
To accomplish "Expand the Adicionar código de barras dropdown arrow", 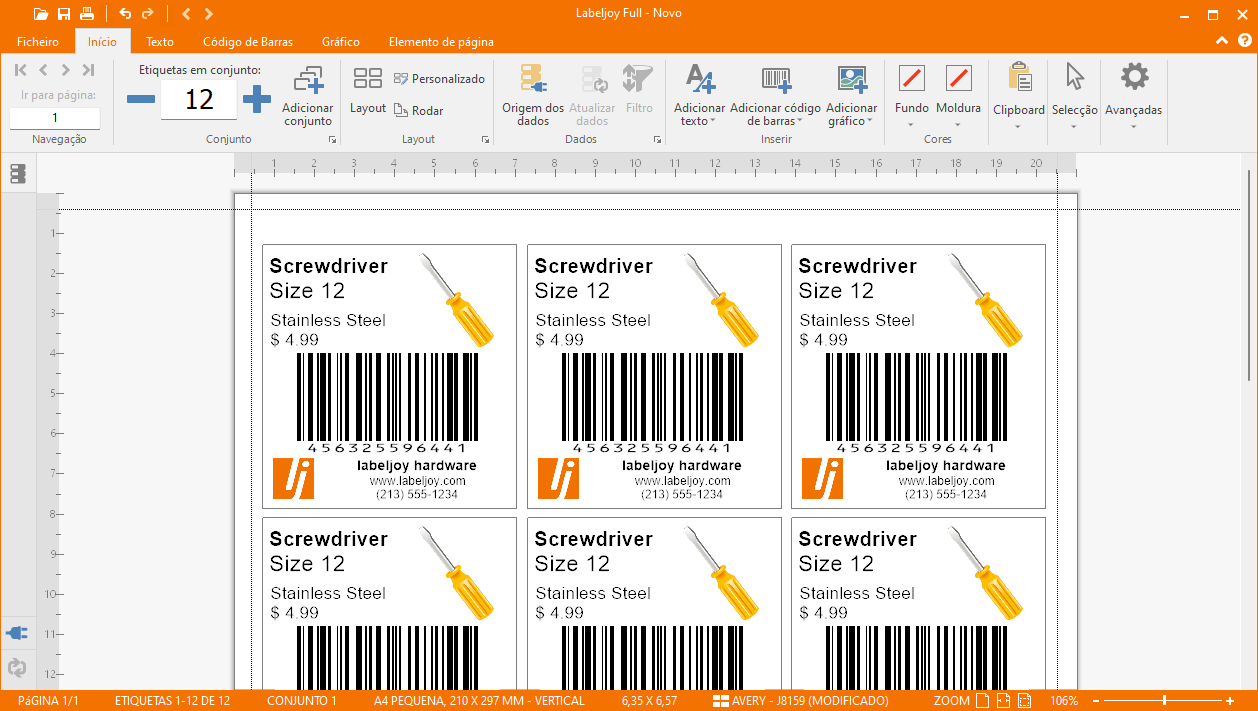I will [800, 122].
